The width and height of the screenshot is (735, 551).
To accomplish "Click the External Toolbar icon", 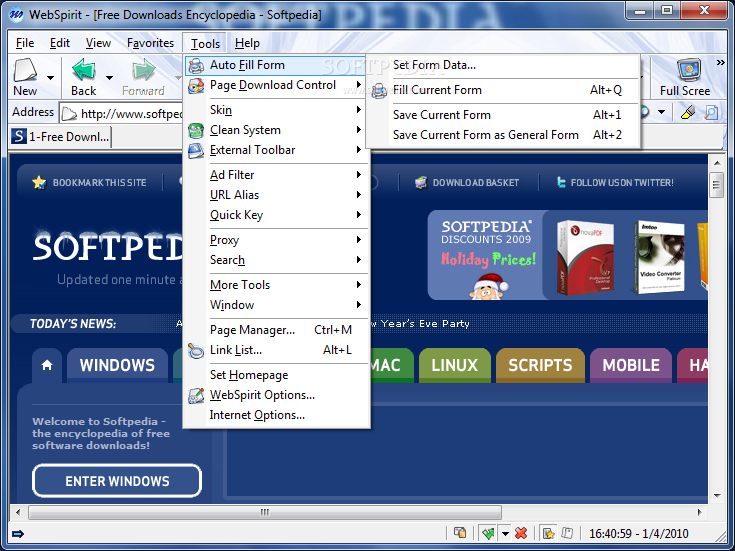I will click(196, 151).
